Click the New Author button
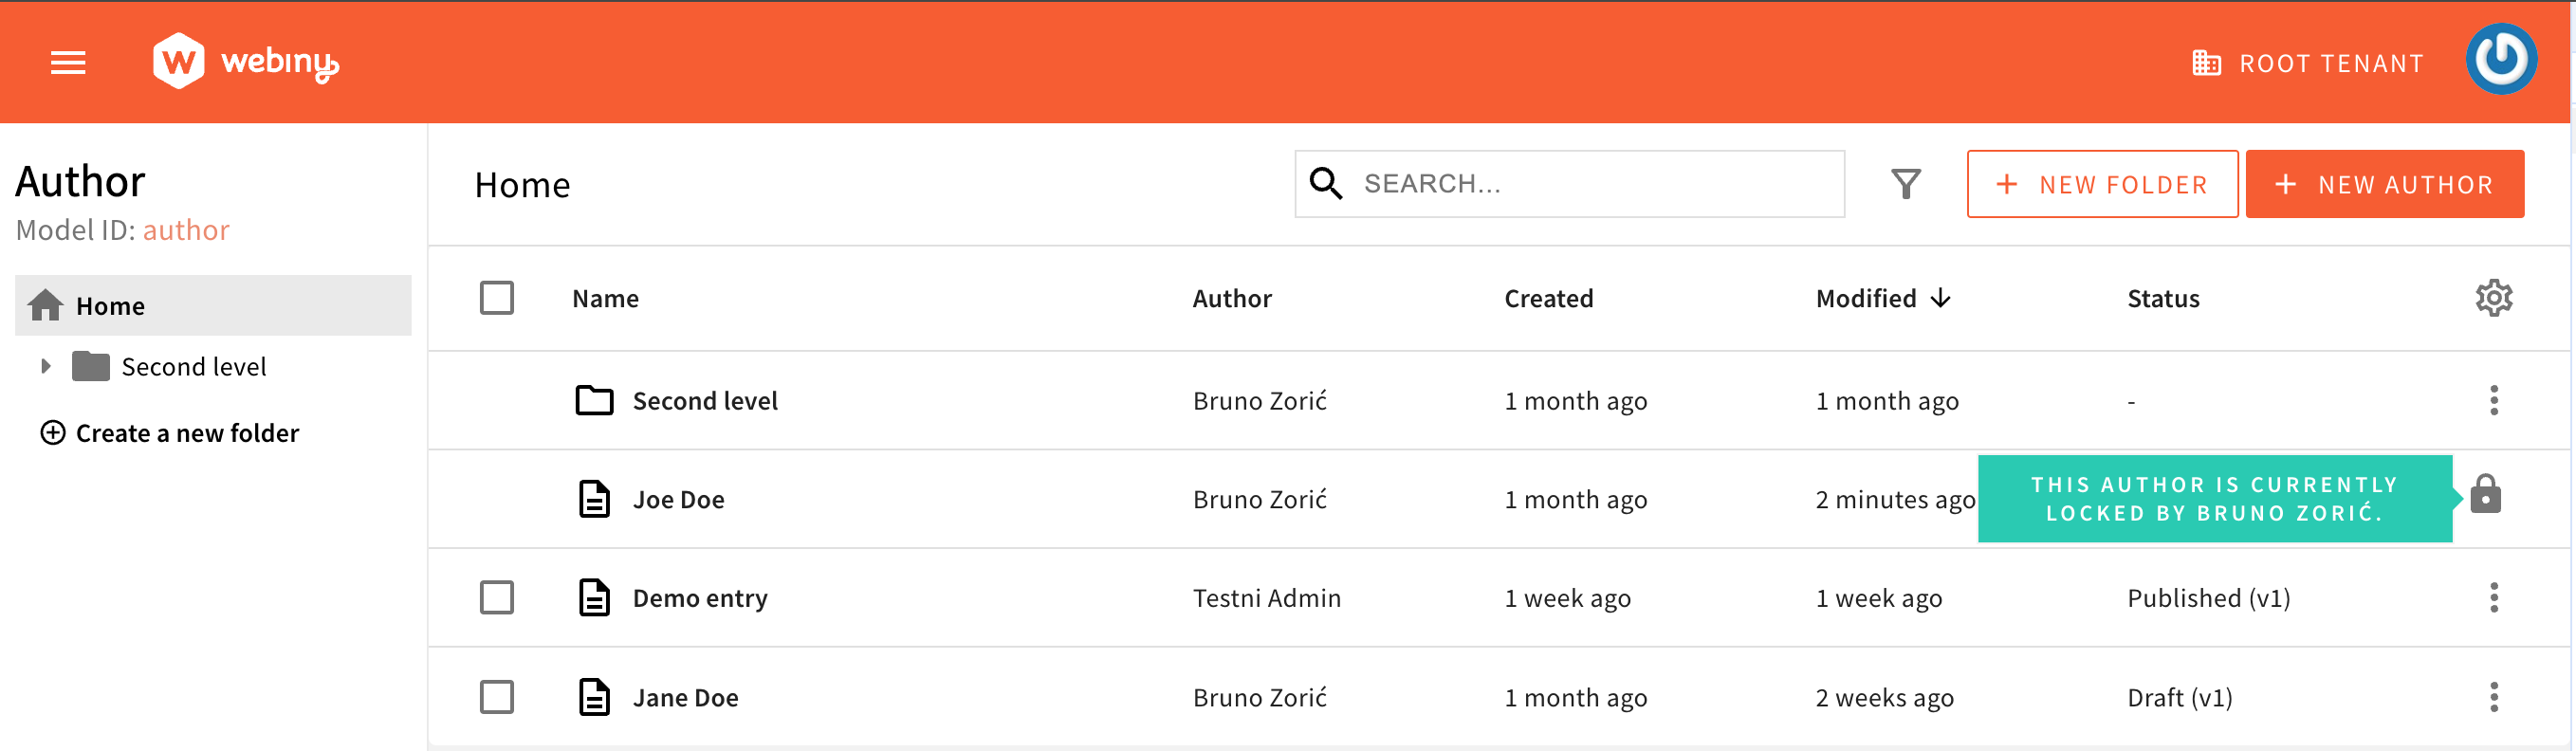The image size is (2576, 751). pyautogui.click(x=2384, y=184)
